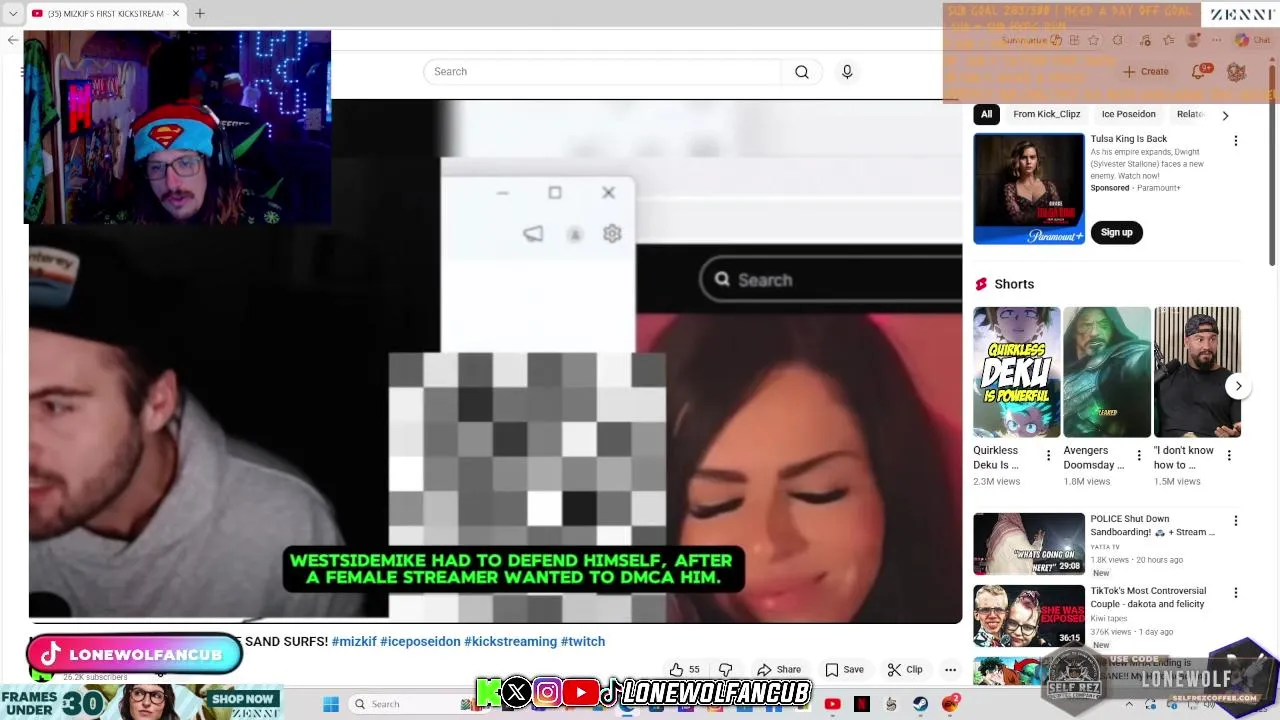The image size is (1280, 720).
Task: Save the video to a playlist
Action: click(844, 669)
